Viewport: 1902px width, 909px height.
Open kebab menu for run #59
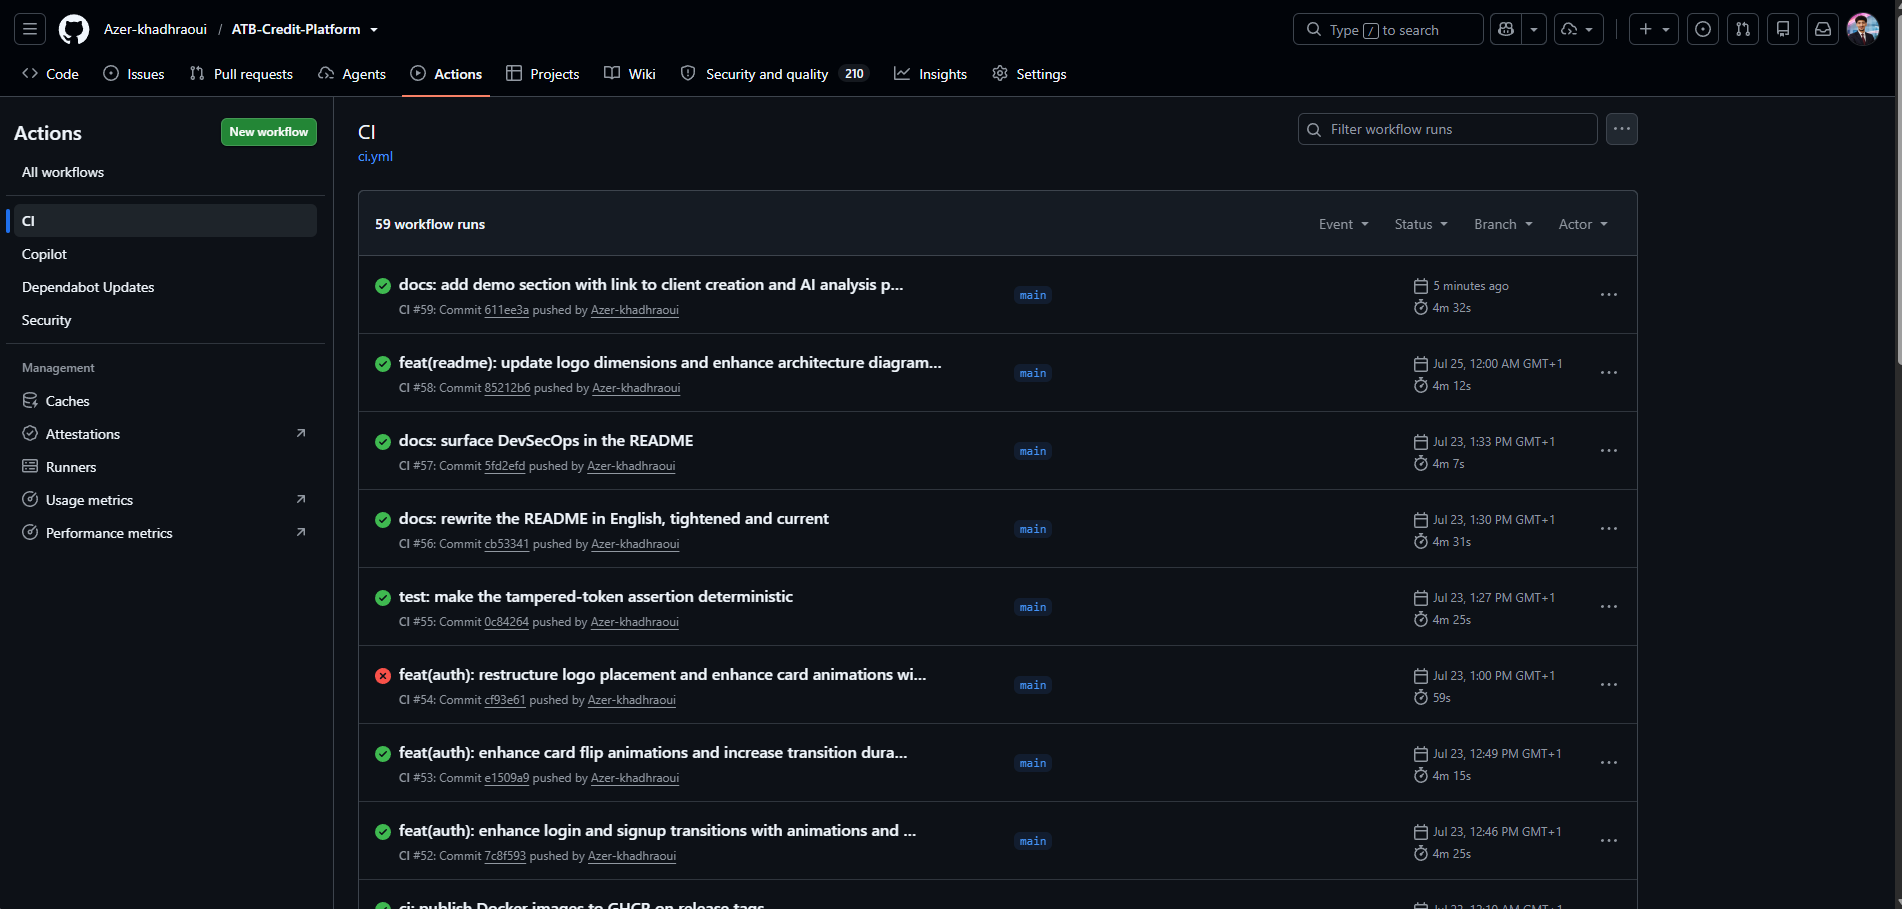coord(1609,295)
